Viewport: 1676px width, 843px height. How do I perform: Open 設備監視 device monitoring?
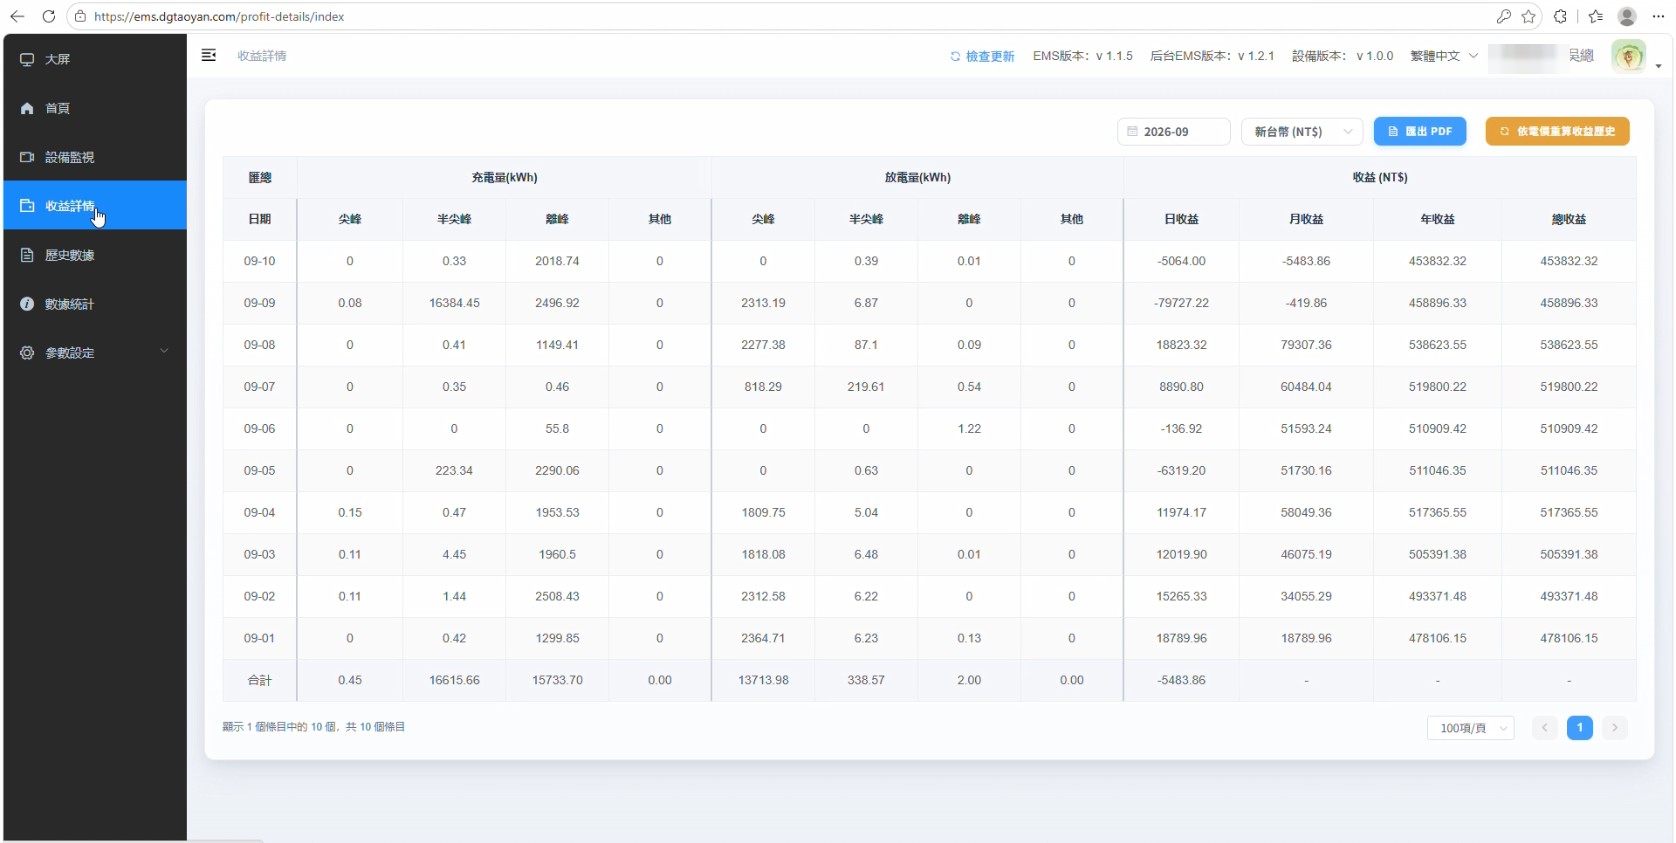point(95,157)
